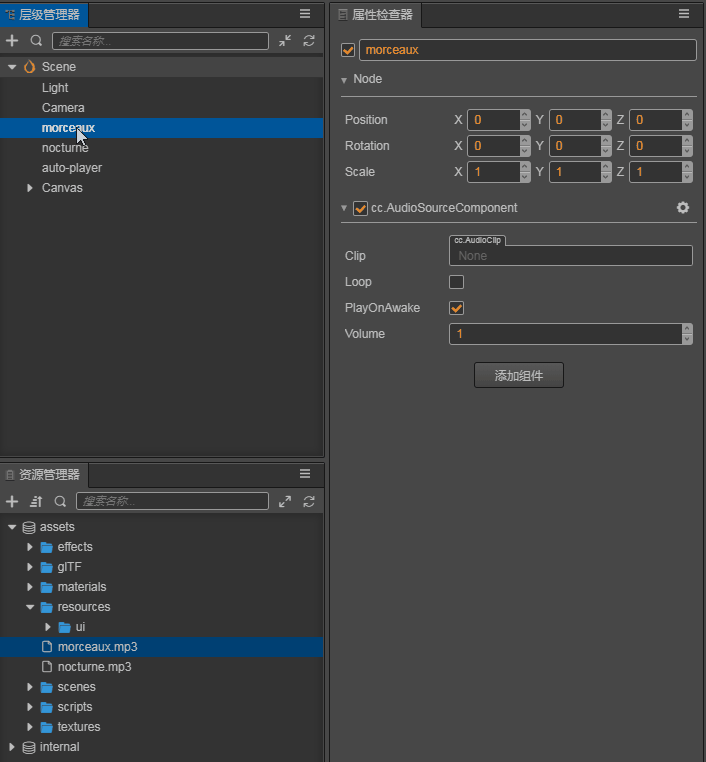Expand the internal database arrow
This screenshot has height=762, width=706.
(12, 746)
